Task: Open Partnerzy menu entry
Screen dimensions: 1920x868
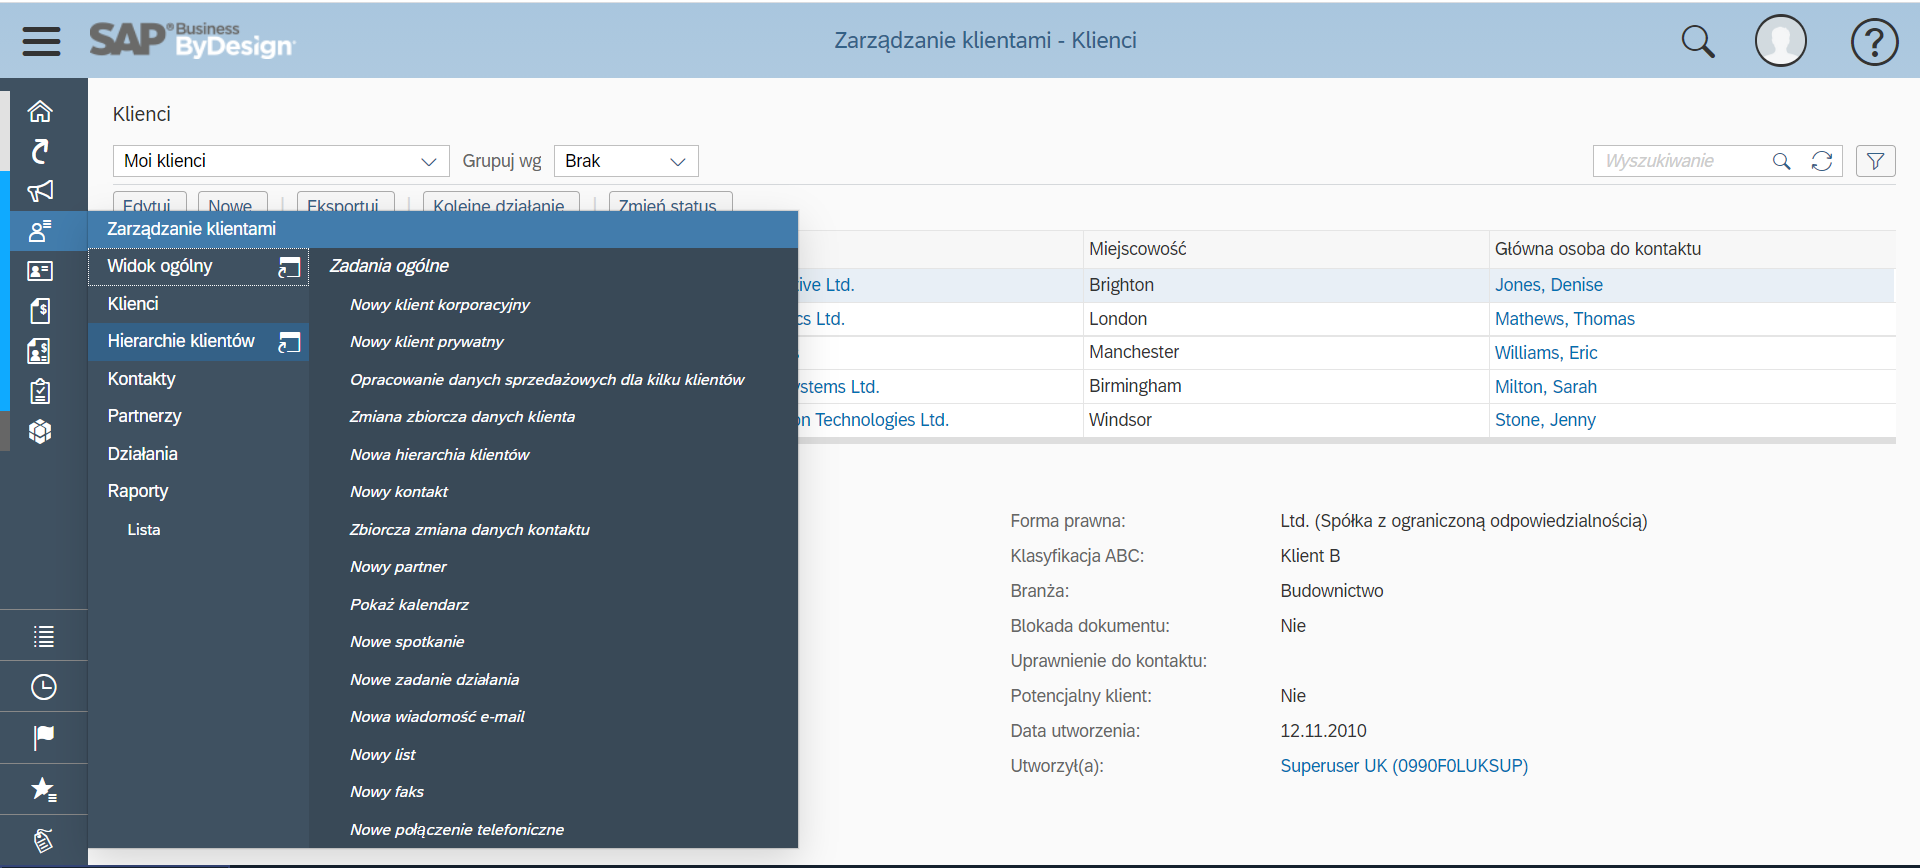Action: click(x=144, y=416)
